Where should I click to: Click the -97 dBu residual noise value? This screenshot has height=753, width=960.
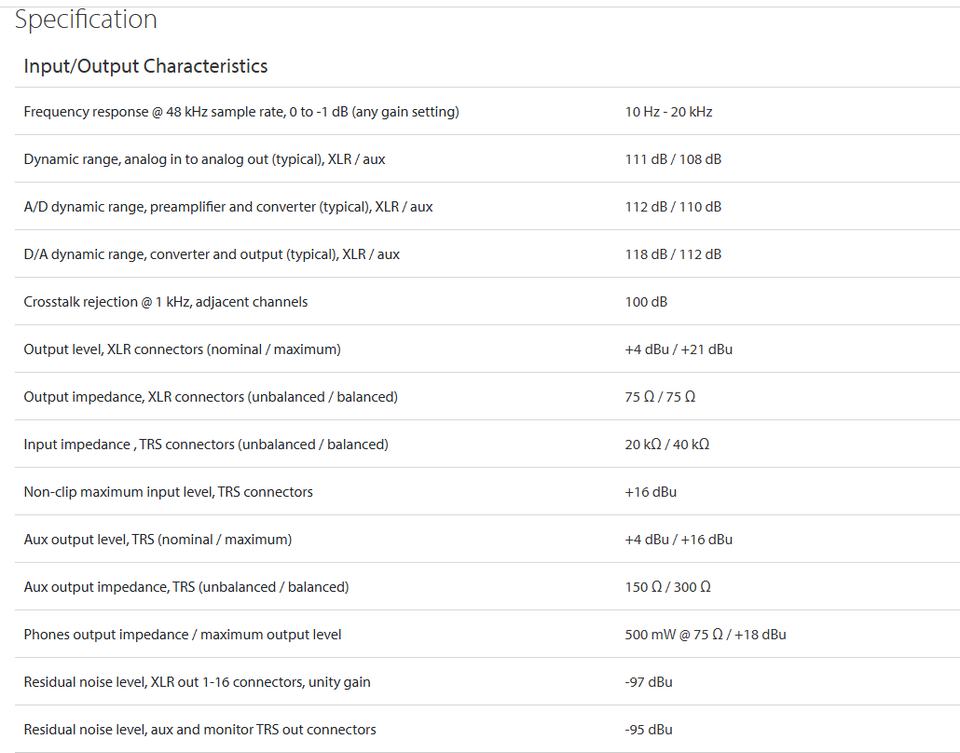648,682
